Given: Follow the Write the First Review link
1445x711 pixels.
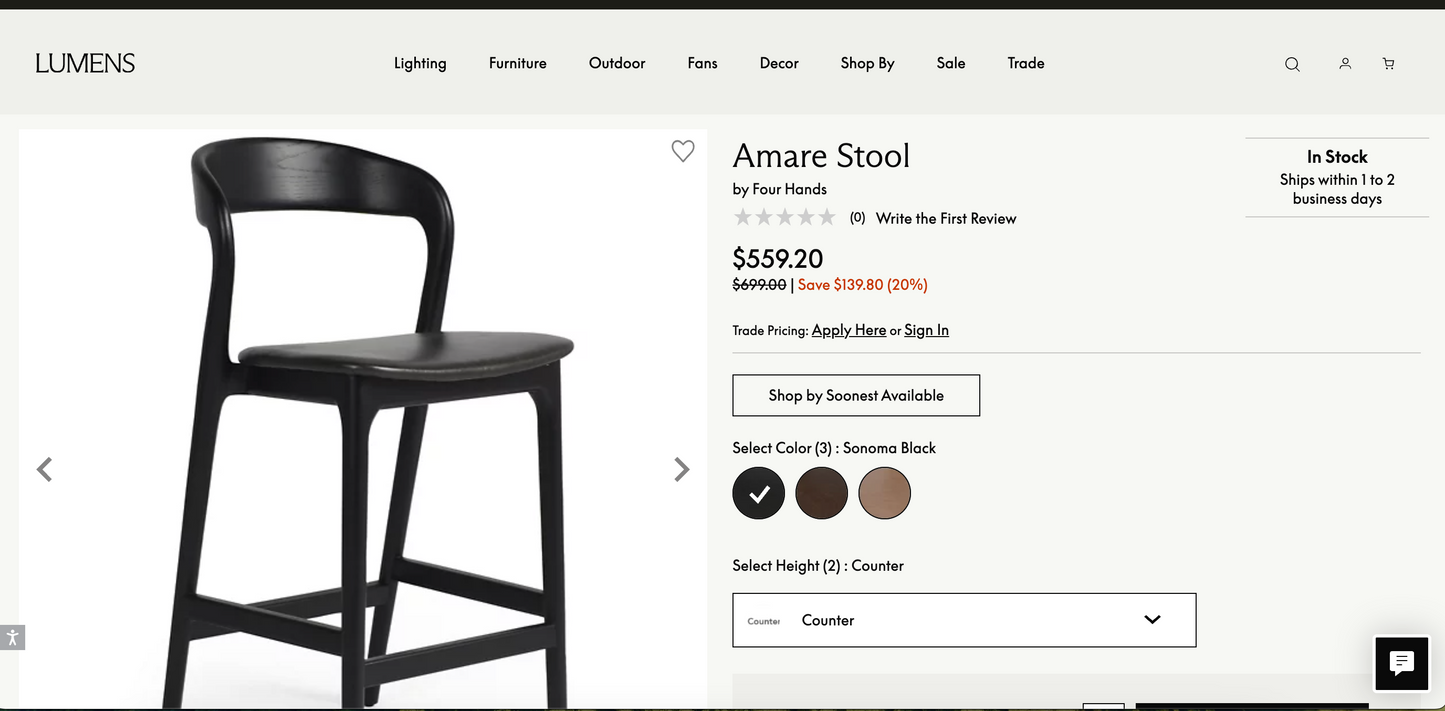Looking at the screenshot, I should pos(946,218).
